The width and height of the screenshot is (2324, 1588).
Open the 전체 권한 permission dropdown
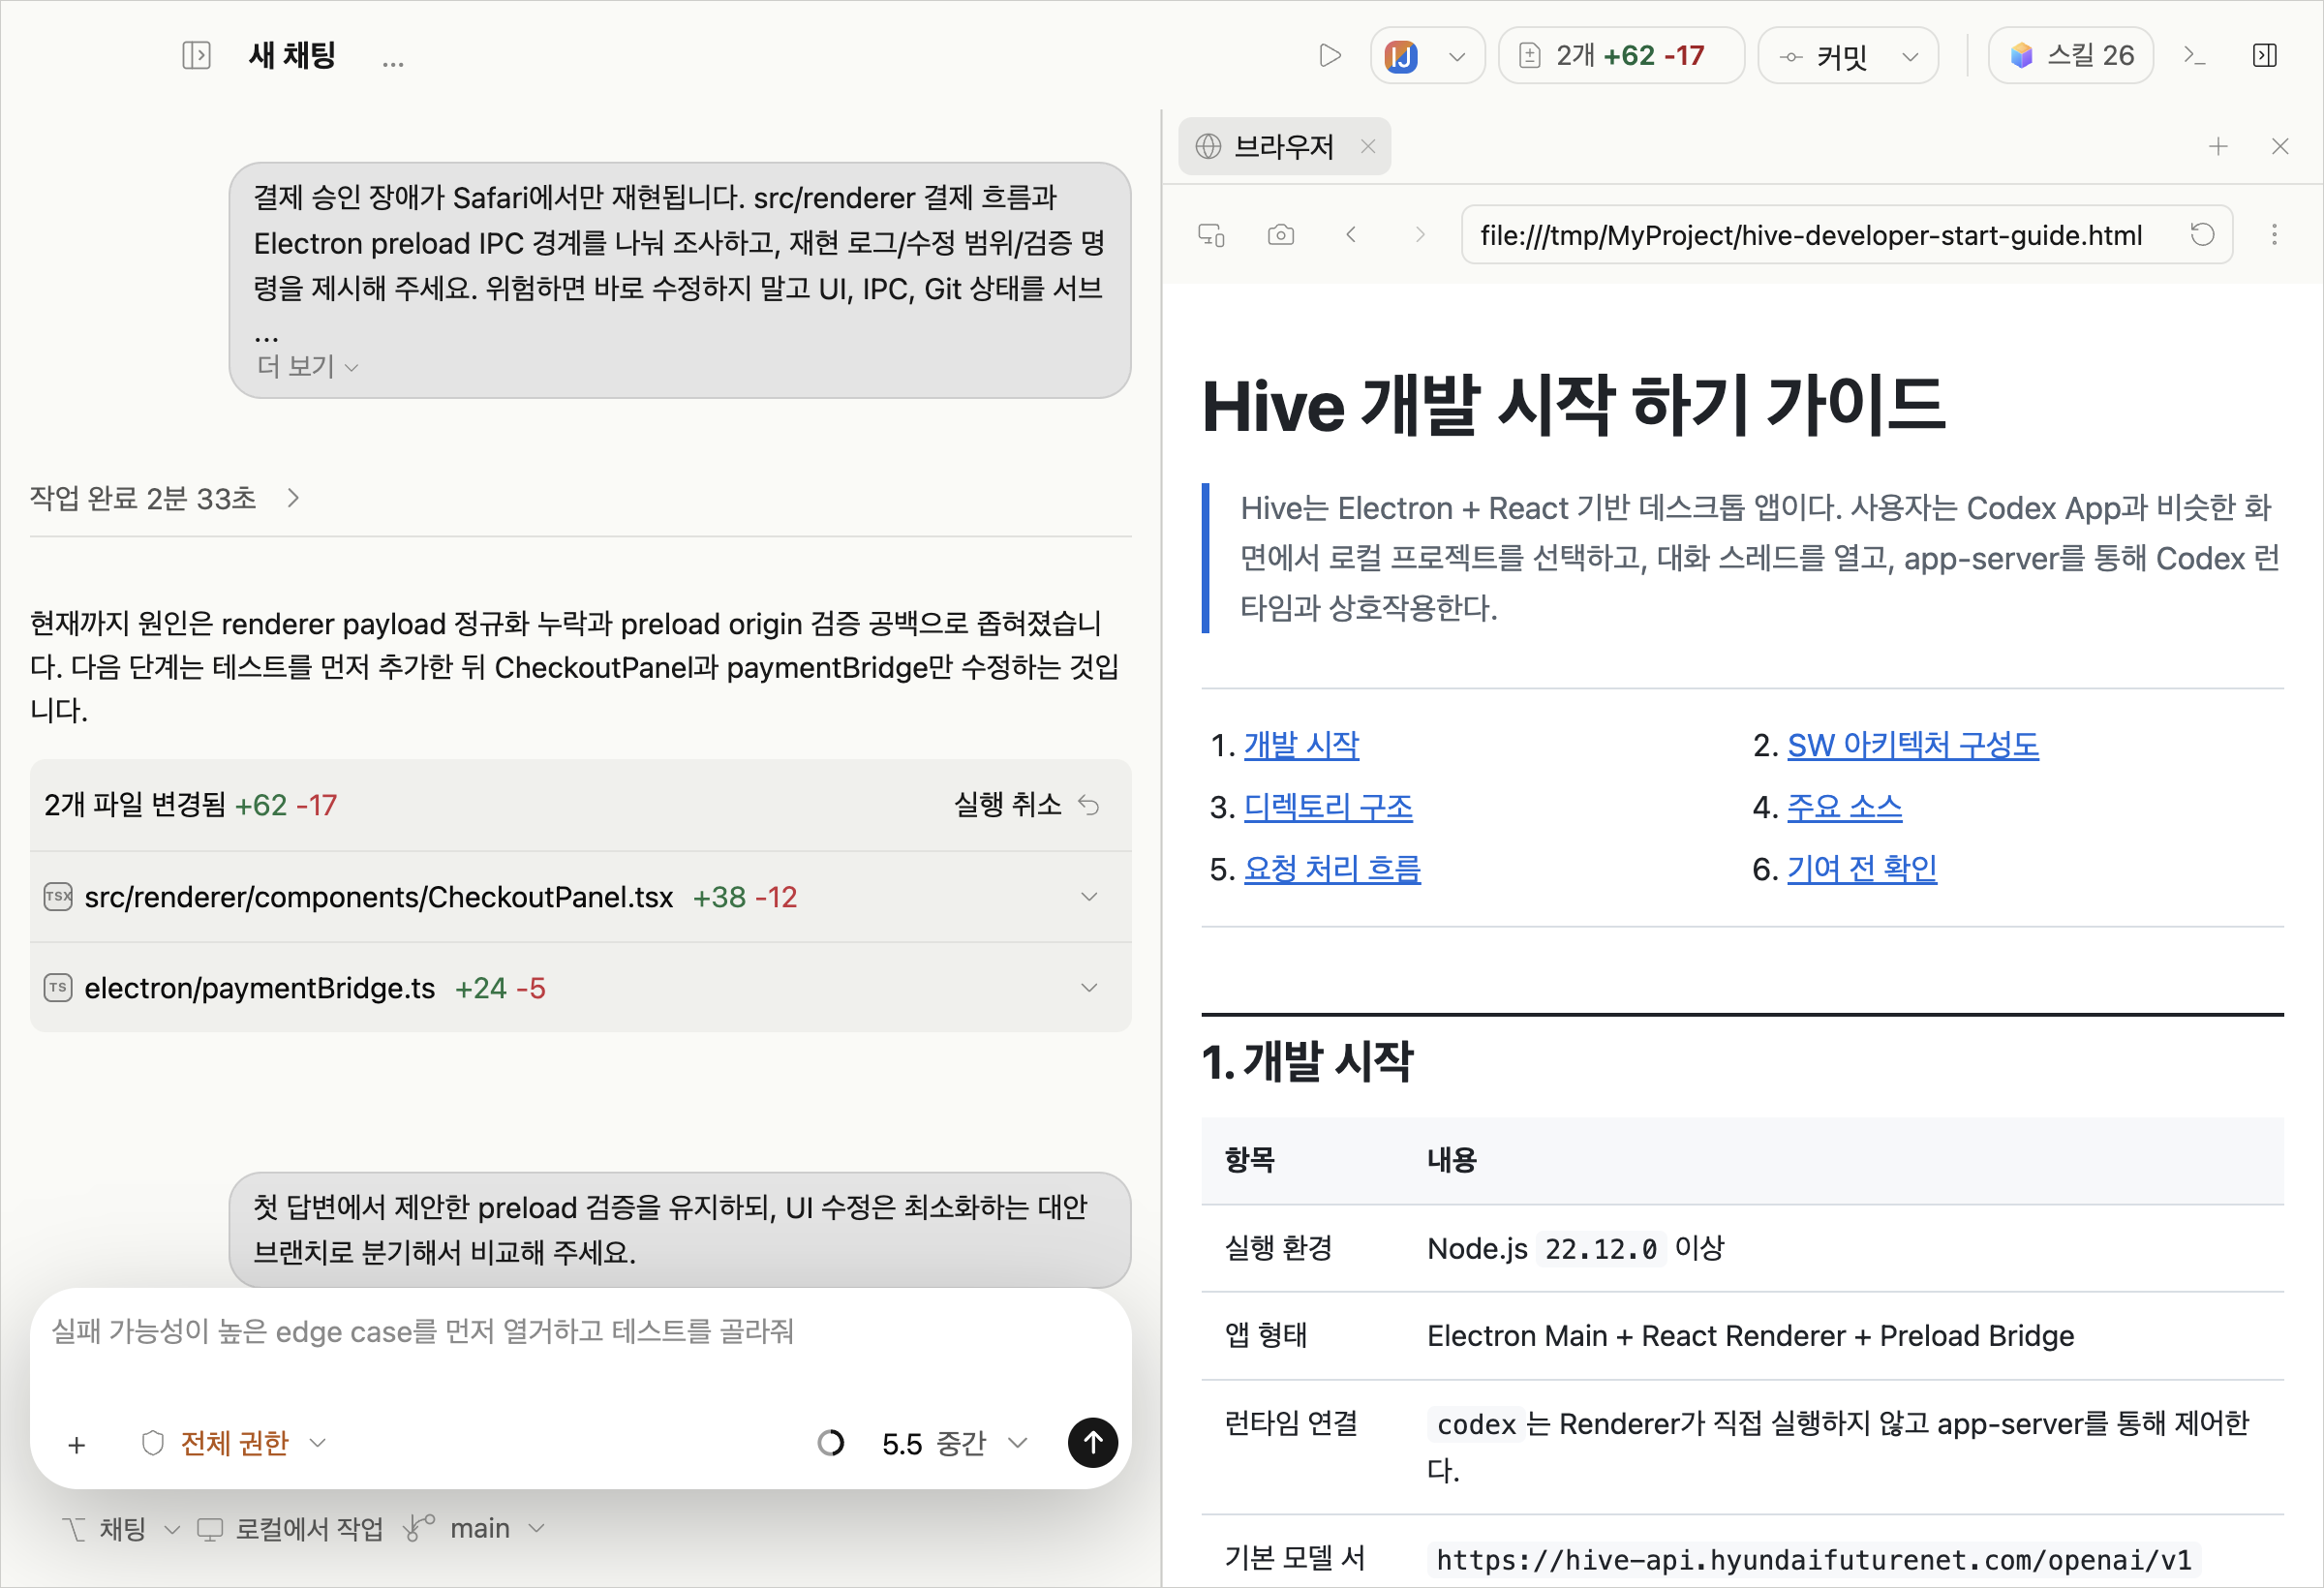pyautogui.click(x=234, y=1442)
